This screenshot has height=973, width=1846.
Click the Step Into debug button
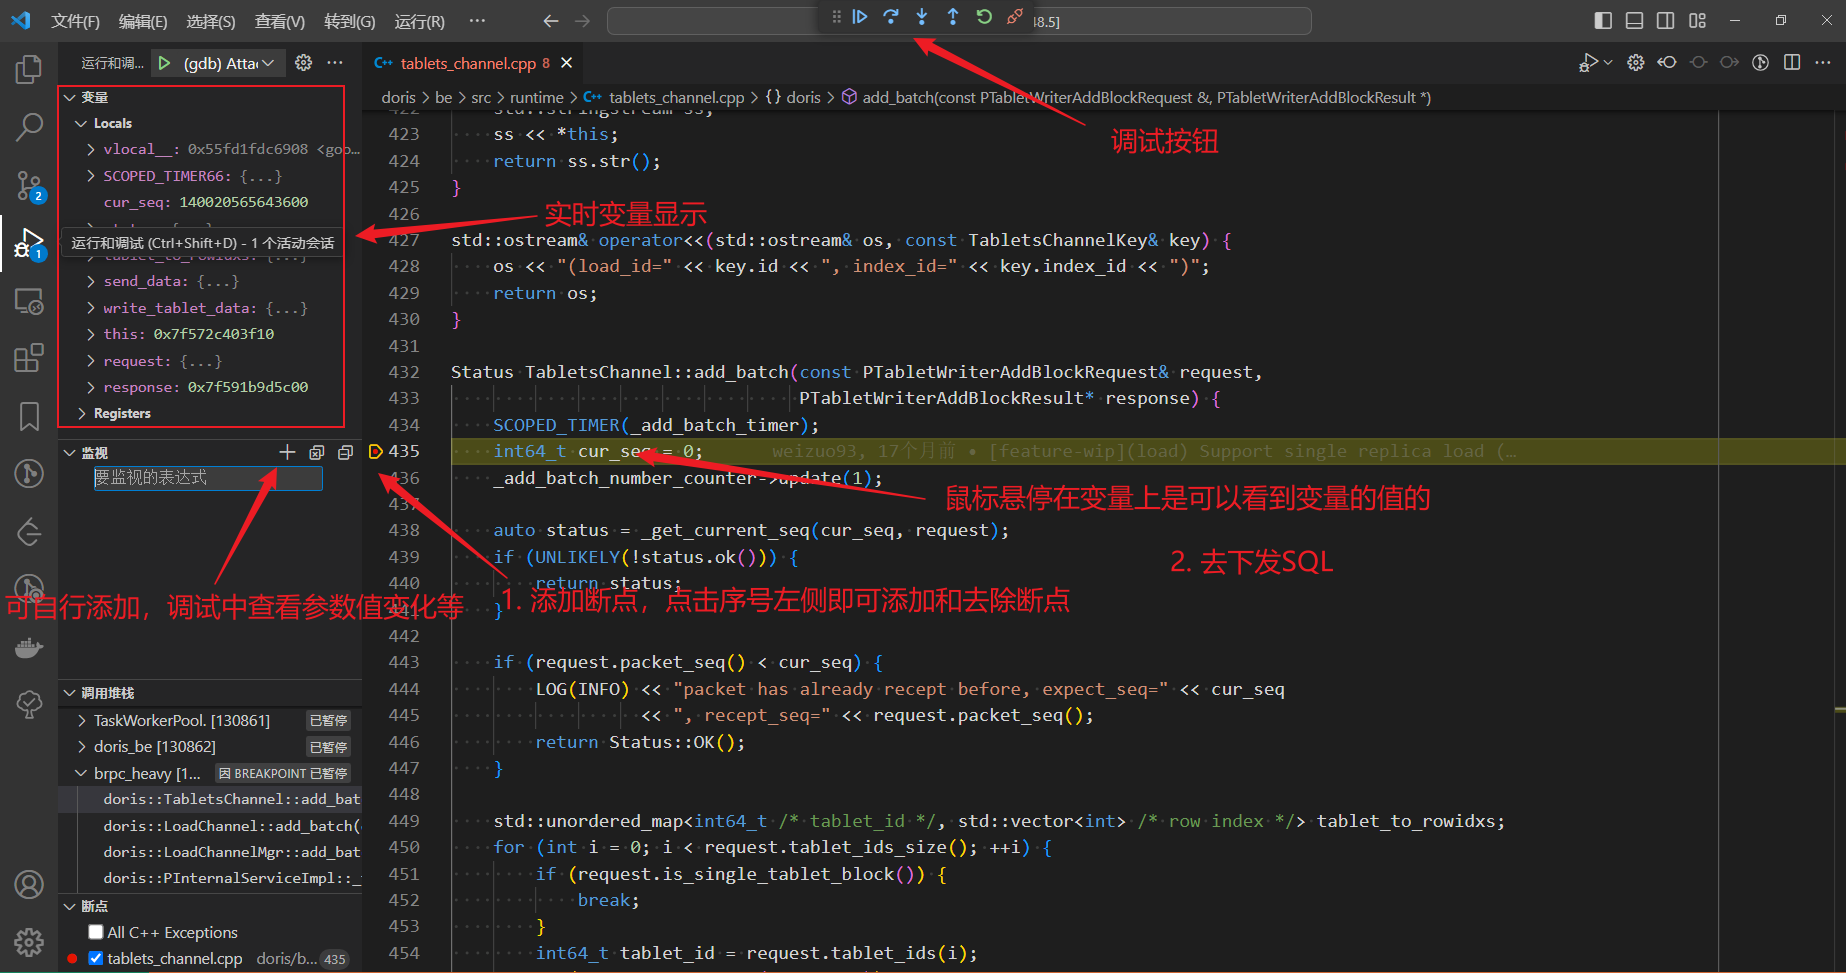(922, 17)
